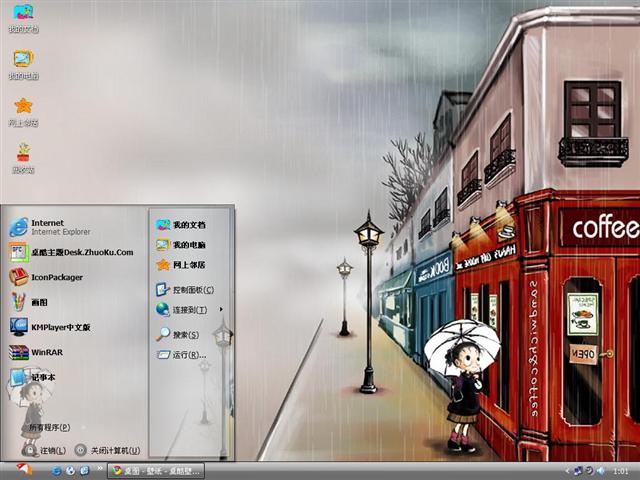This screenshot has height=480, width=640.
Task: Click the globe quick launch icon
Action: click(70, 471)
